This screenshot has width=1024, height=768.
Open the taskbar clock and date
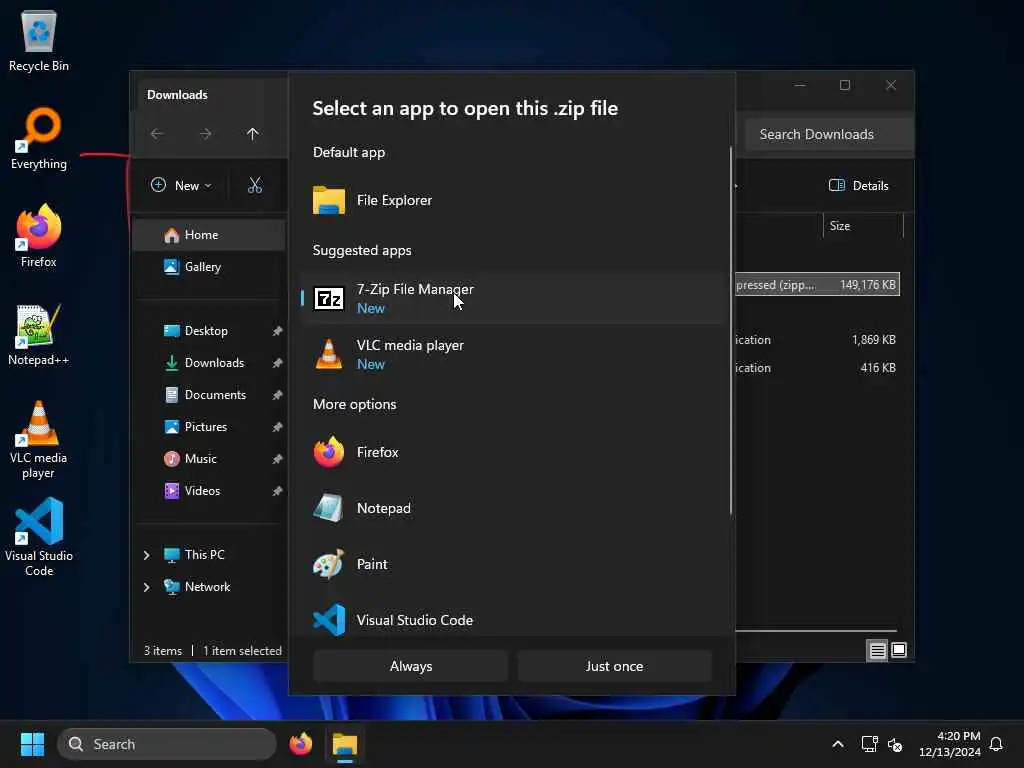[950, 744]
